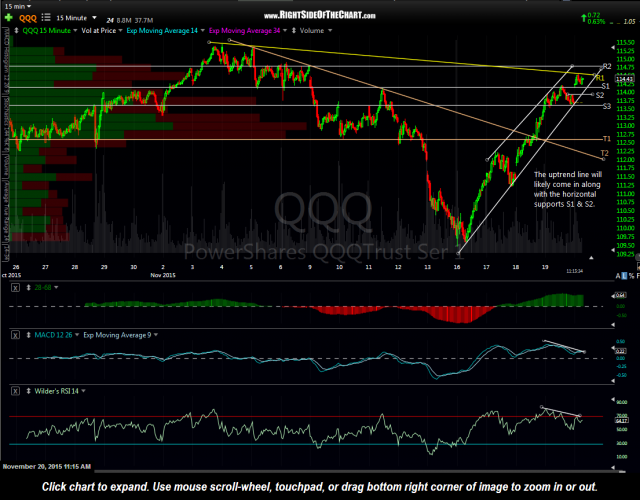Select the logarithmic scale L button
640x500 pixels.
[624, 276]
